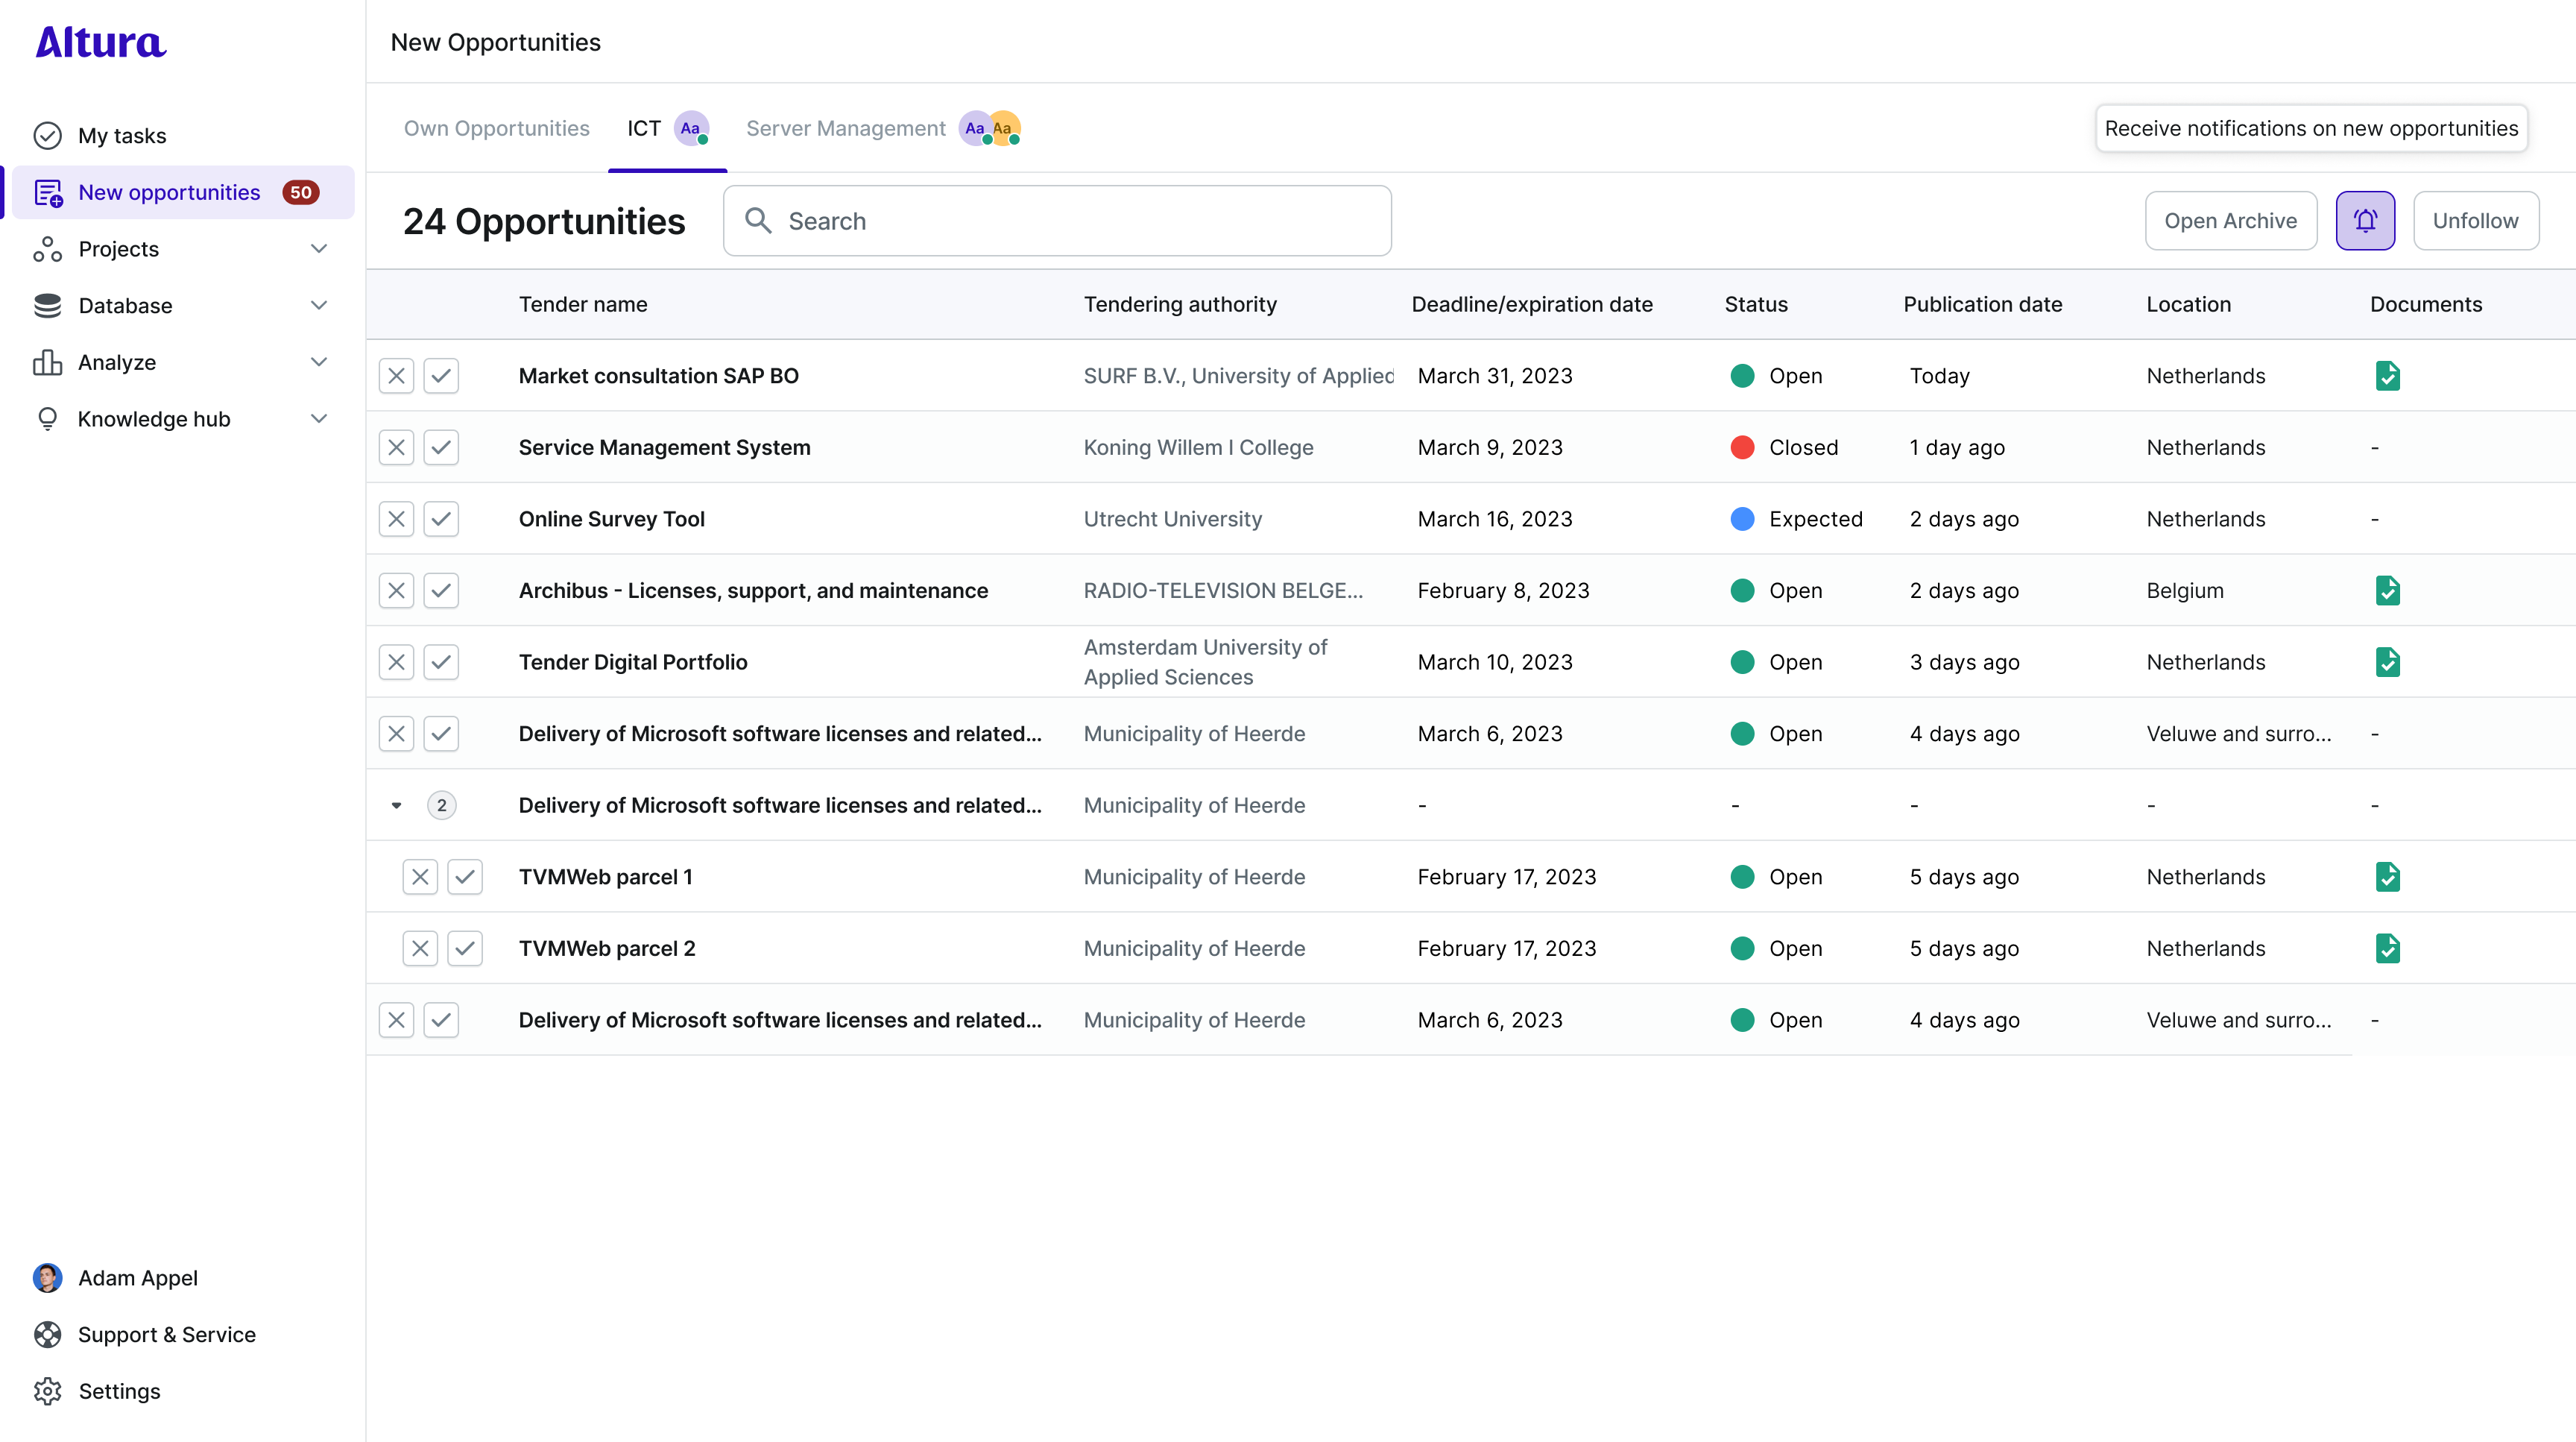Viewport: 2576px width, 1442px height.
Task: Open document icon for Market consultation SAP BO
Action: [2387, 376]
